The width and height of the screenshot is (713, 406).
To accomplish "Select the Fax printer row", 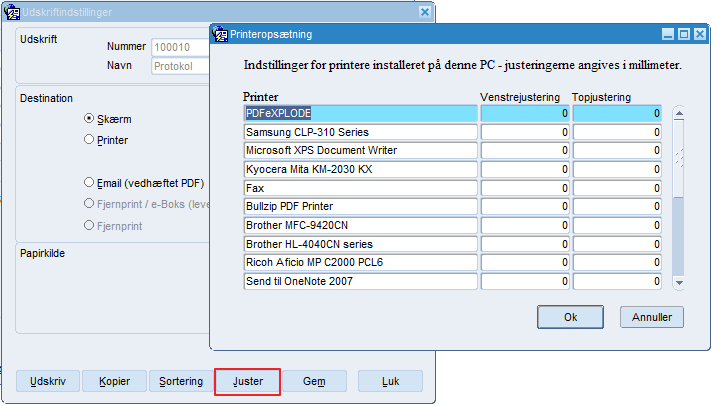I will tap(361, 188).
